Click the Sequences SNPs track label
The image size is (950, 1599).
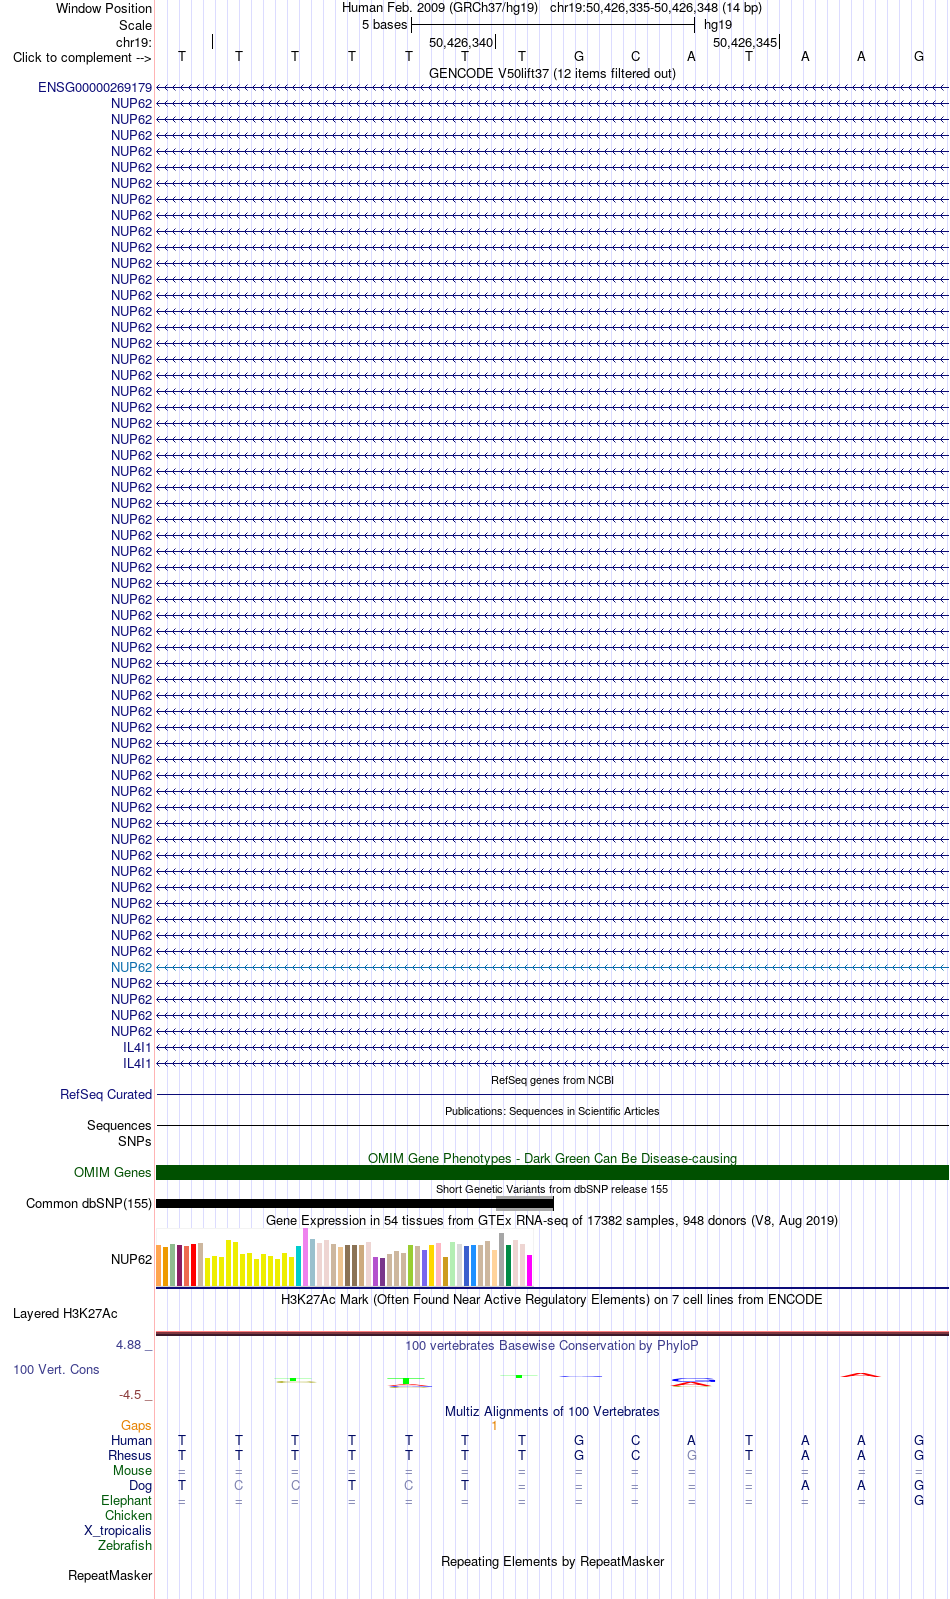click(119, 1133)
